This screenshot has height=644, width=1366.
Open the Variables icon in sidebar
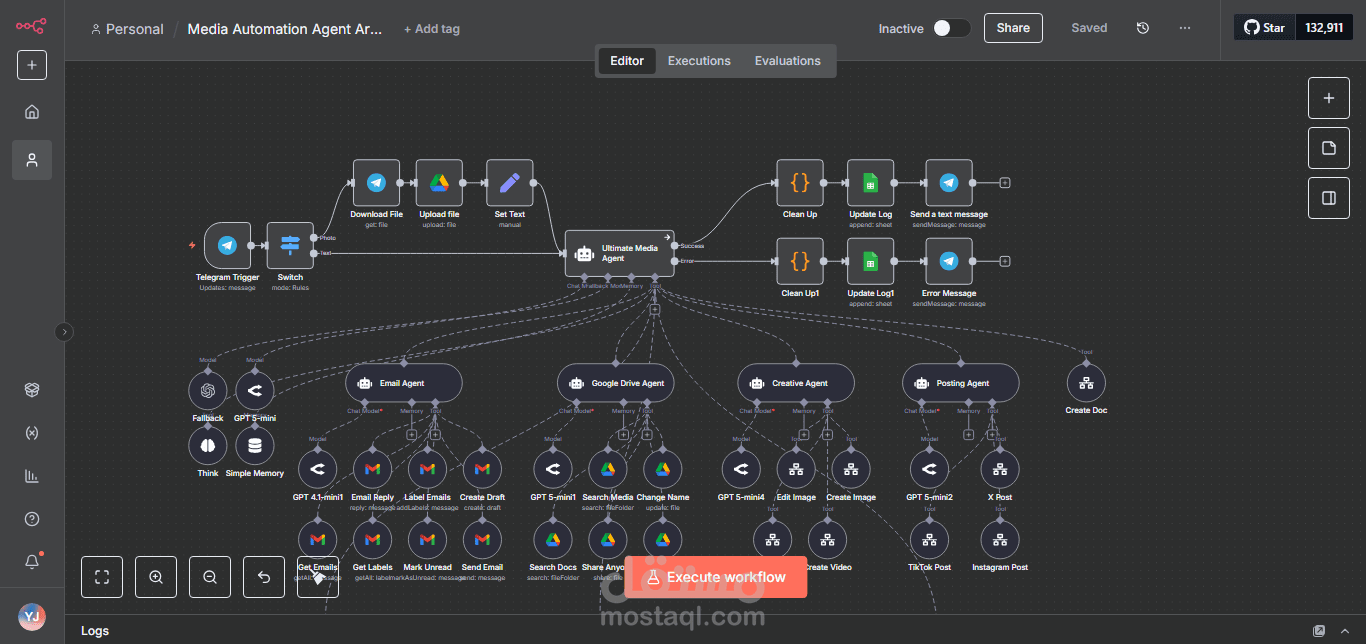(x=32, y=433)
